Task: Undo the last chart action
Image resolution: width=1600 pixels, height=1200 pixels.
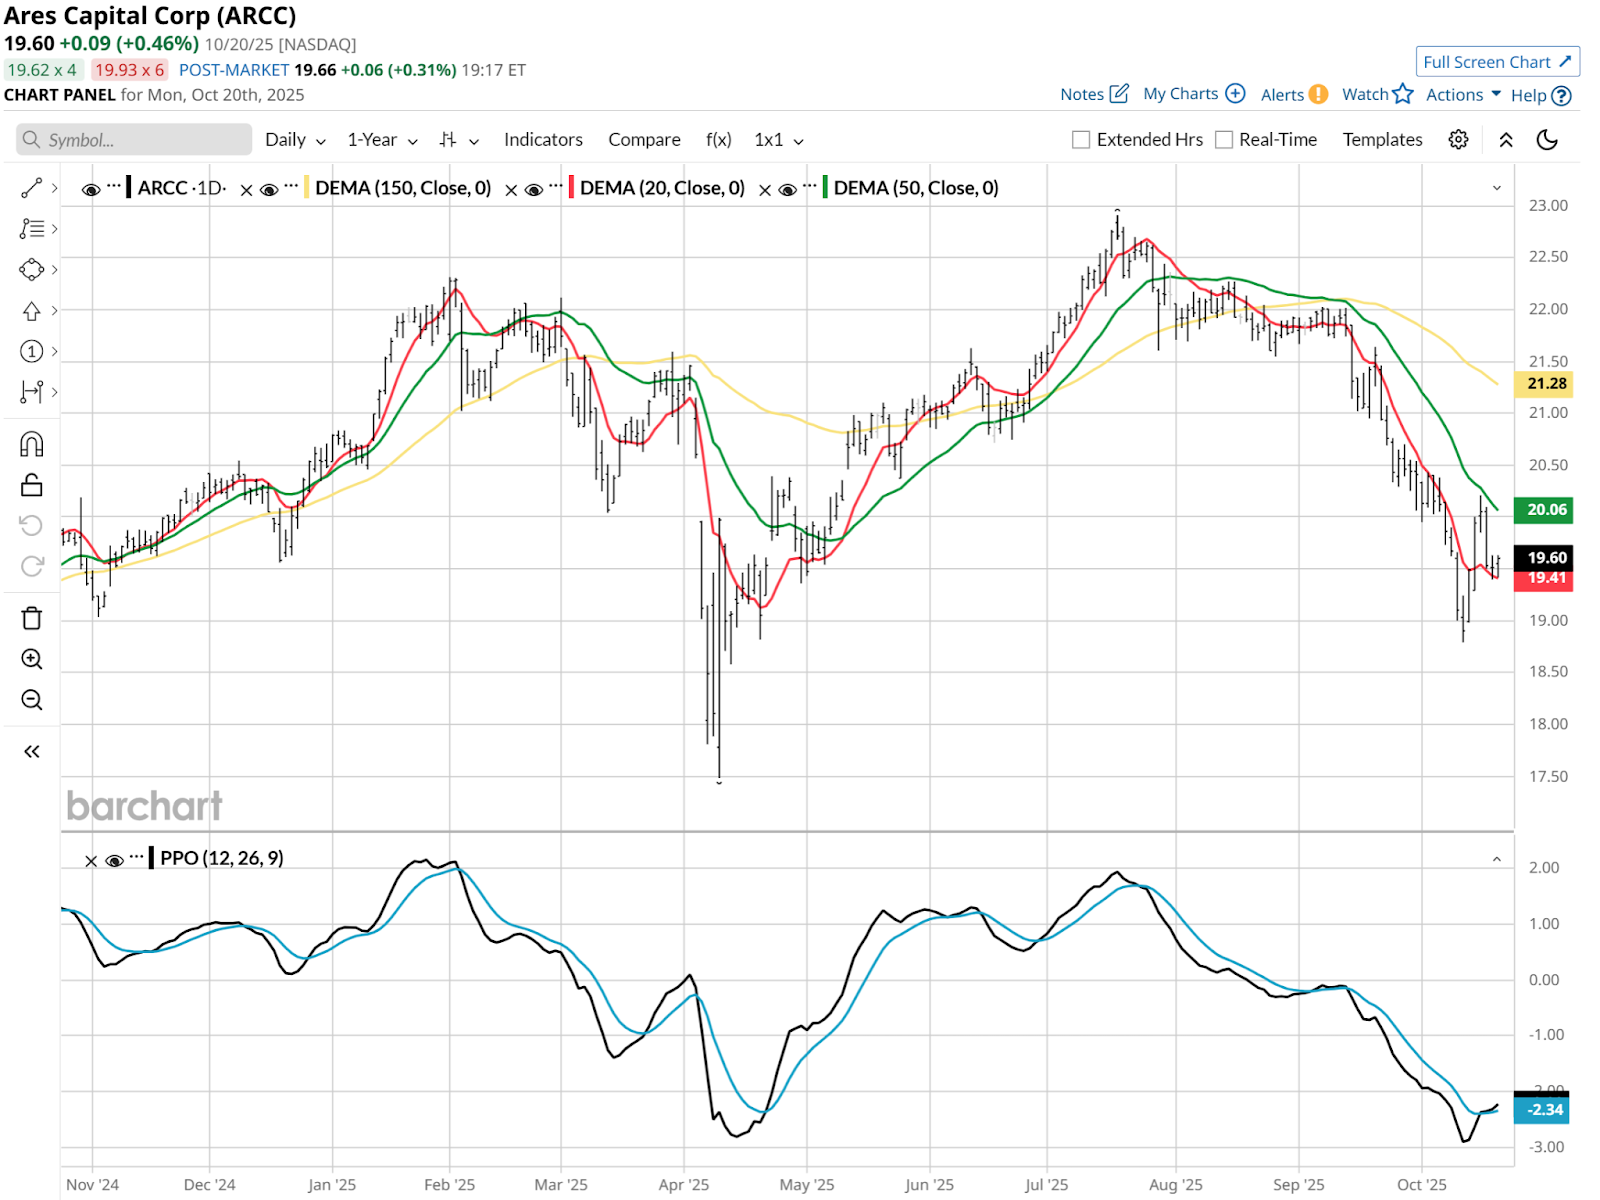Action: click(x=32, y=526)
